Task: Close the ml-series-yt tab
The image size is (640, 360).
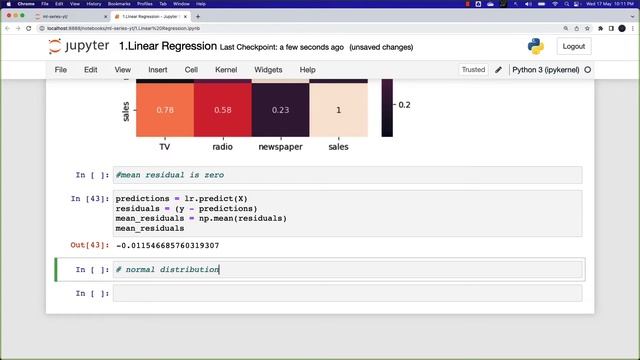Action: tap(106, 16)
